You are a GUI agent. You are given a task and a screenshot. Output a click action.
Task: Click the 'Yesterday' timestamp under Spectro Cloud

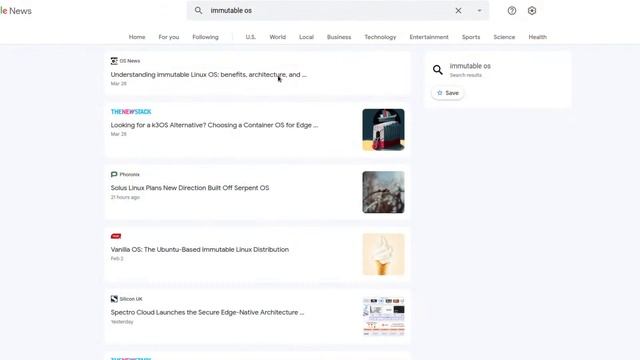(122, 322)
